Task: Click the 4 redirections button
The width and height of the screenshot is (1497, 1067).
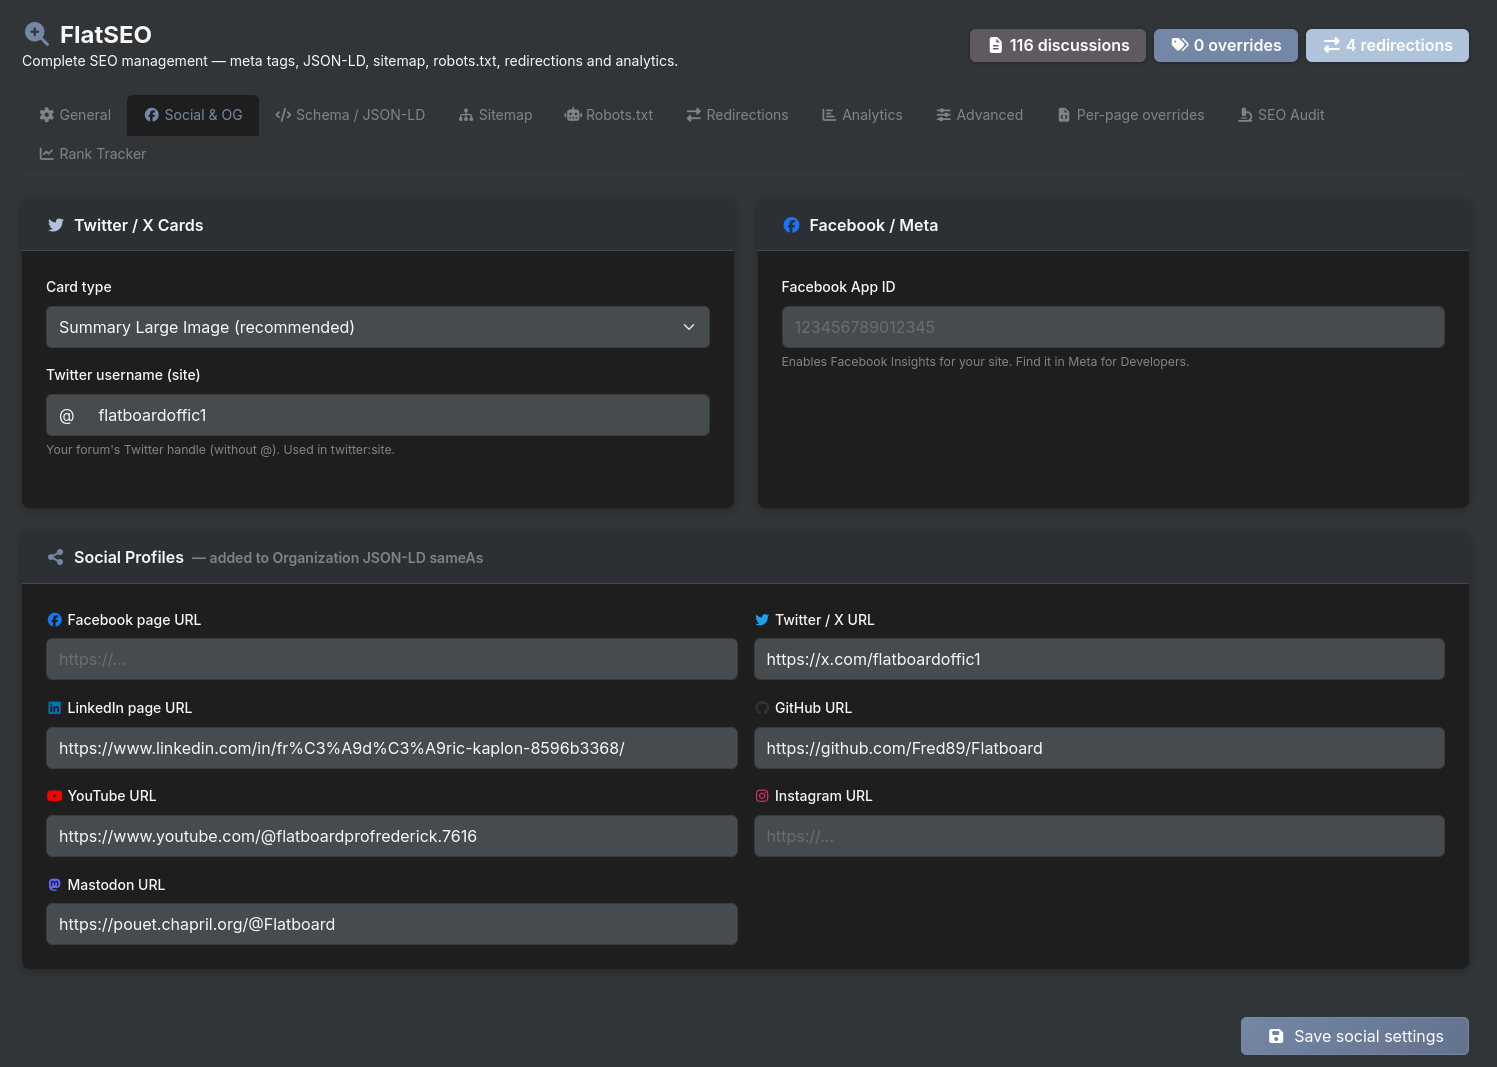Action: (1386, 45)
